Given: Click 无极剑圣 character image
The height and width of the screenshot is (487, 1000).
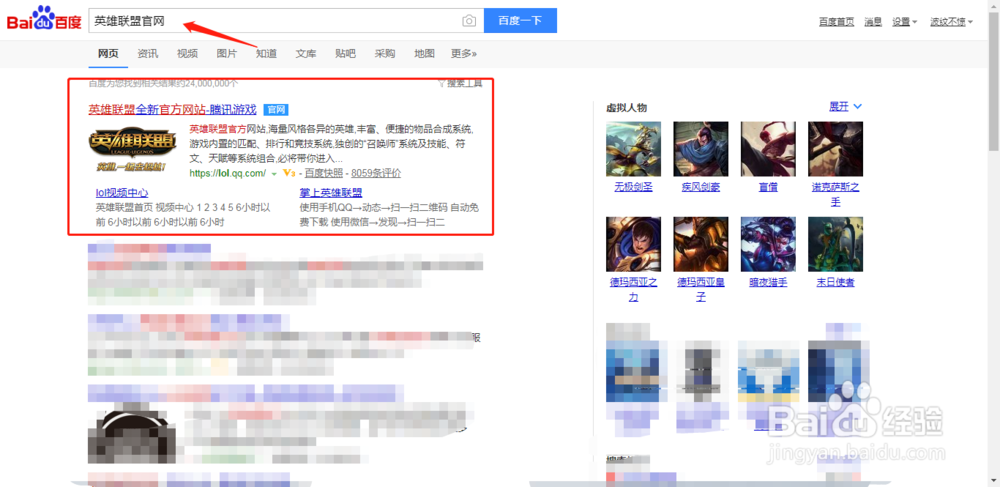Looking at the screenshot, I should 633,149.
